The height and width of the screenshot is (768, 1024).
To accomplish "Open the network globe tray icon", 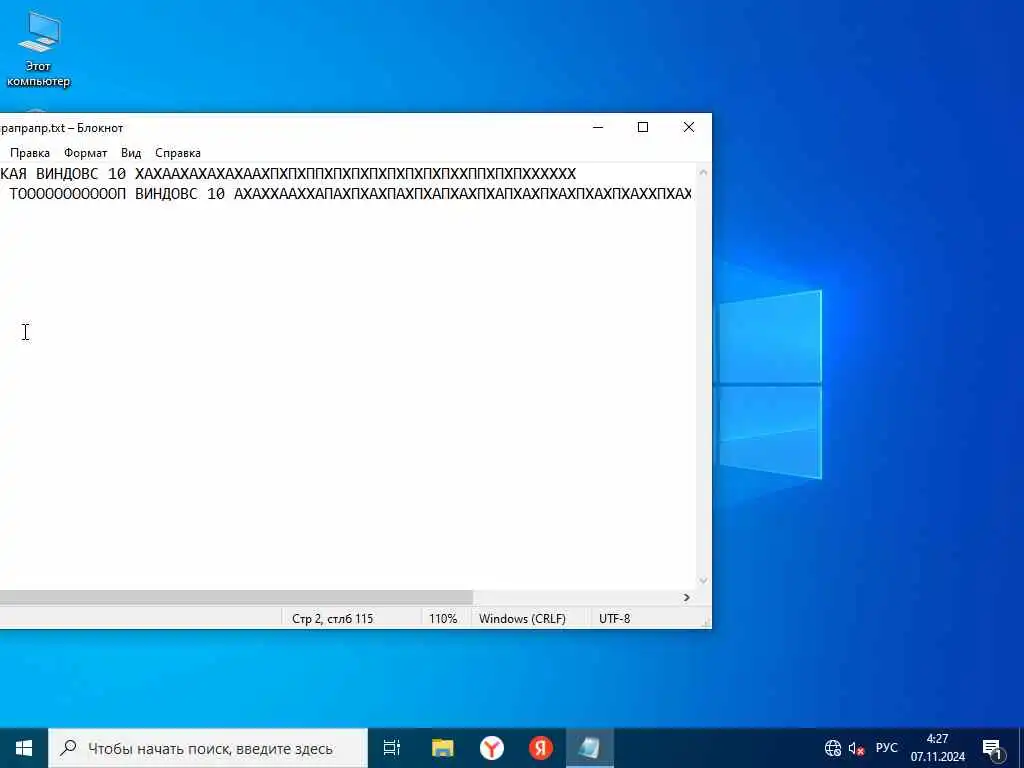I will pyautogui.click(x=833, y=748).
